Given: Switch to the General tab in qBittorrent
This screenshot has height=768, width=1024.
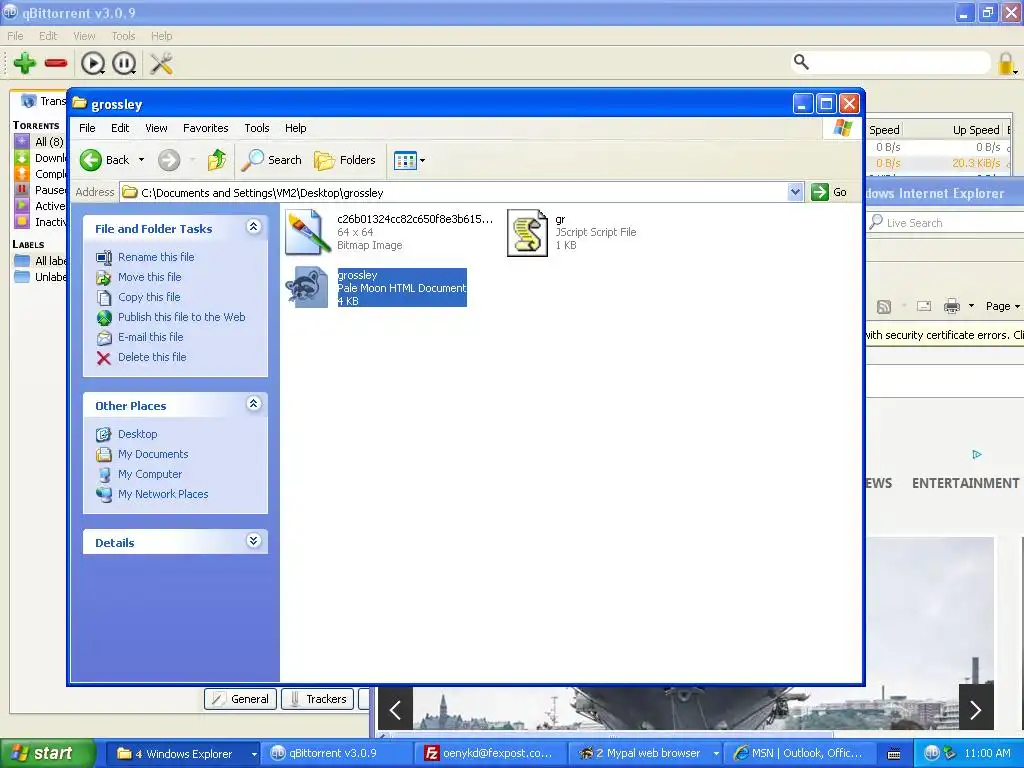Looking at the screenshot, I should pos(240,699).
